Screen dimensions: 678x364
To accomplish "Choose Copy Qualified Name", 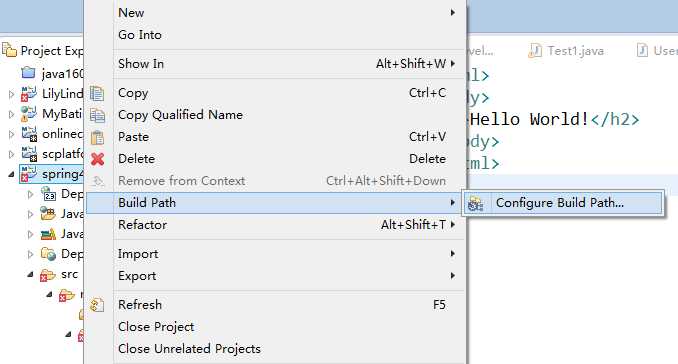I will coord(275,115).
